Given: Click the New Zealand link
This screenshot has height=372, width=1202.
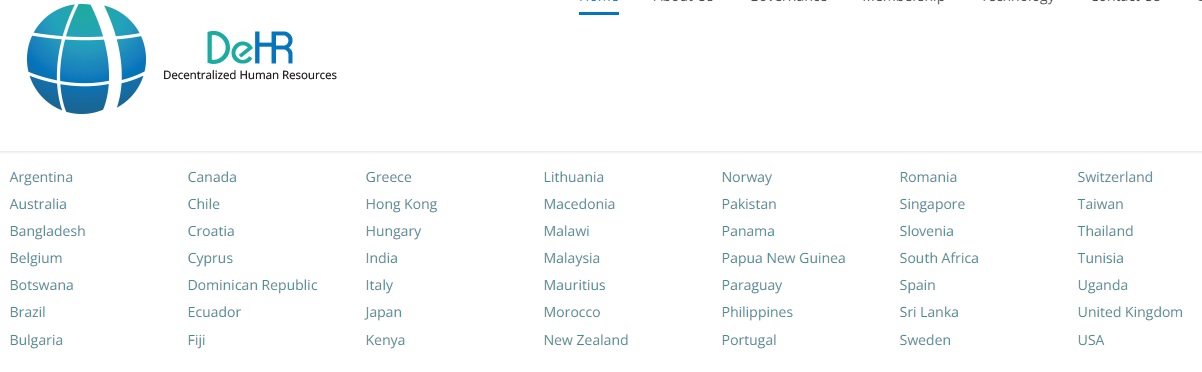Looking at the screenshot, I should coord(586,340).
